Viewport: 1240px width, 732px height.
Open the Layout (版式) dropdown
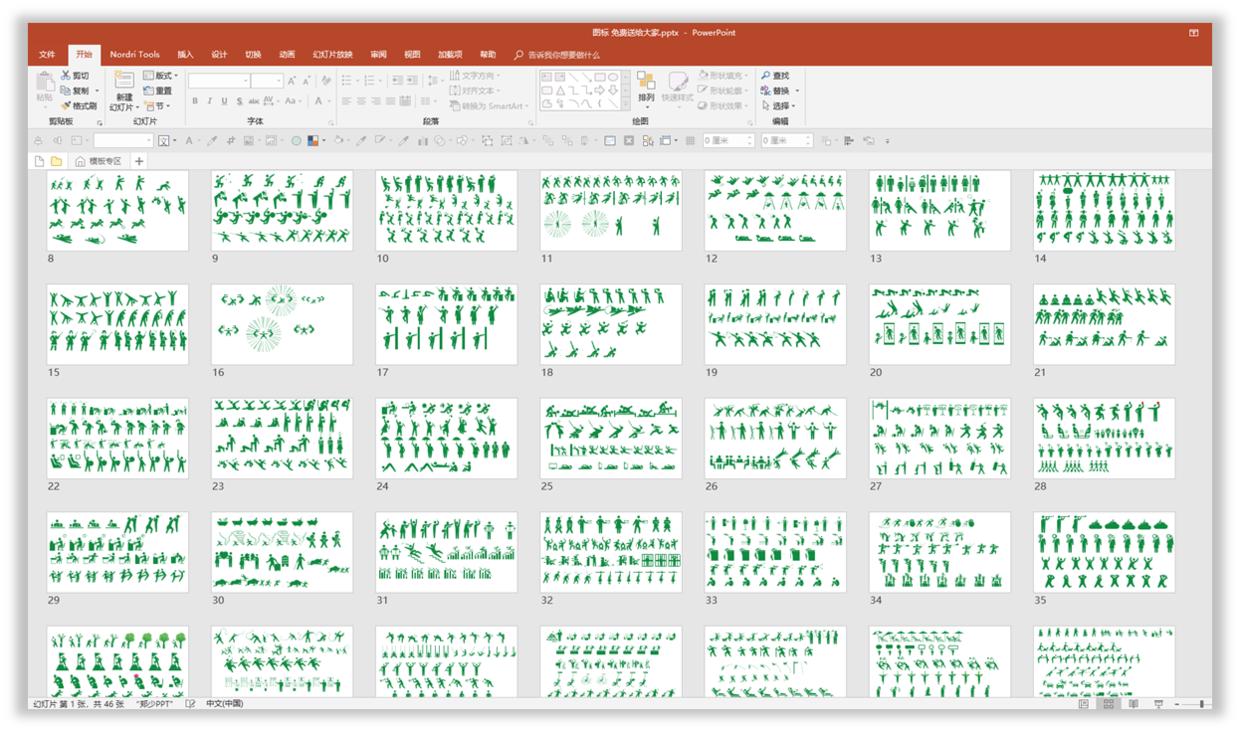click(161, 76)
